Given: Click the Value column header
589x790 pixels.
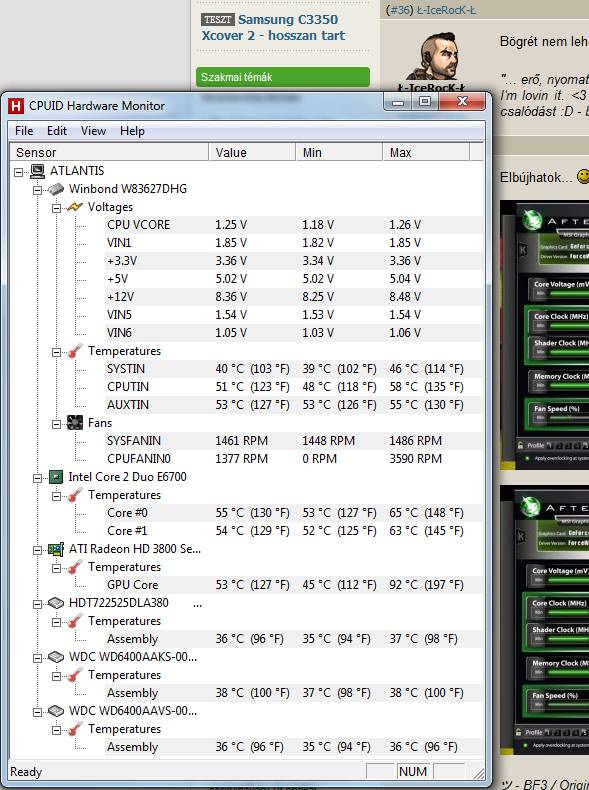Looking at the screenshot, I should point(252,152).
